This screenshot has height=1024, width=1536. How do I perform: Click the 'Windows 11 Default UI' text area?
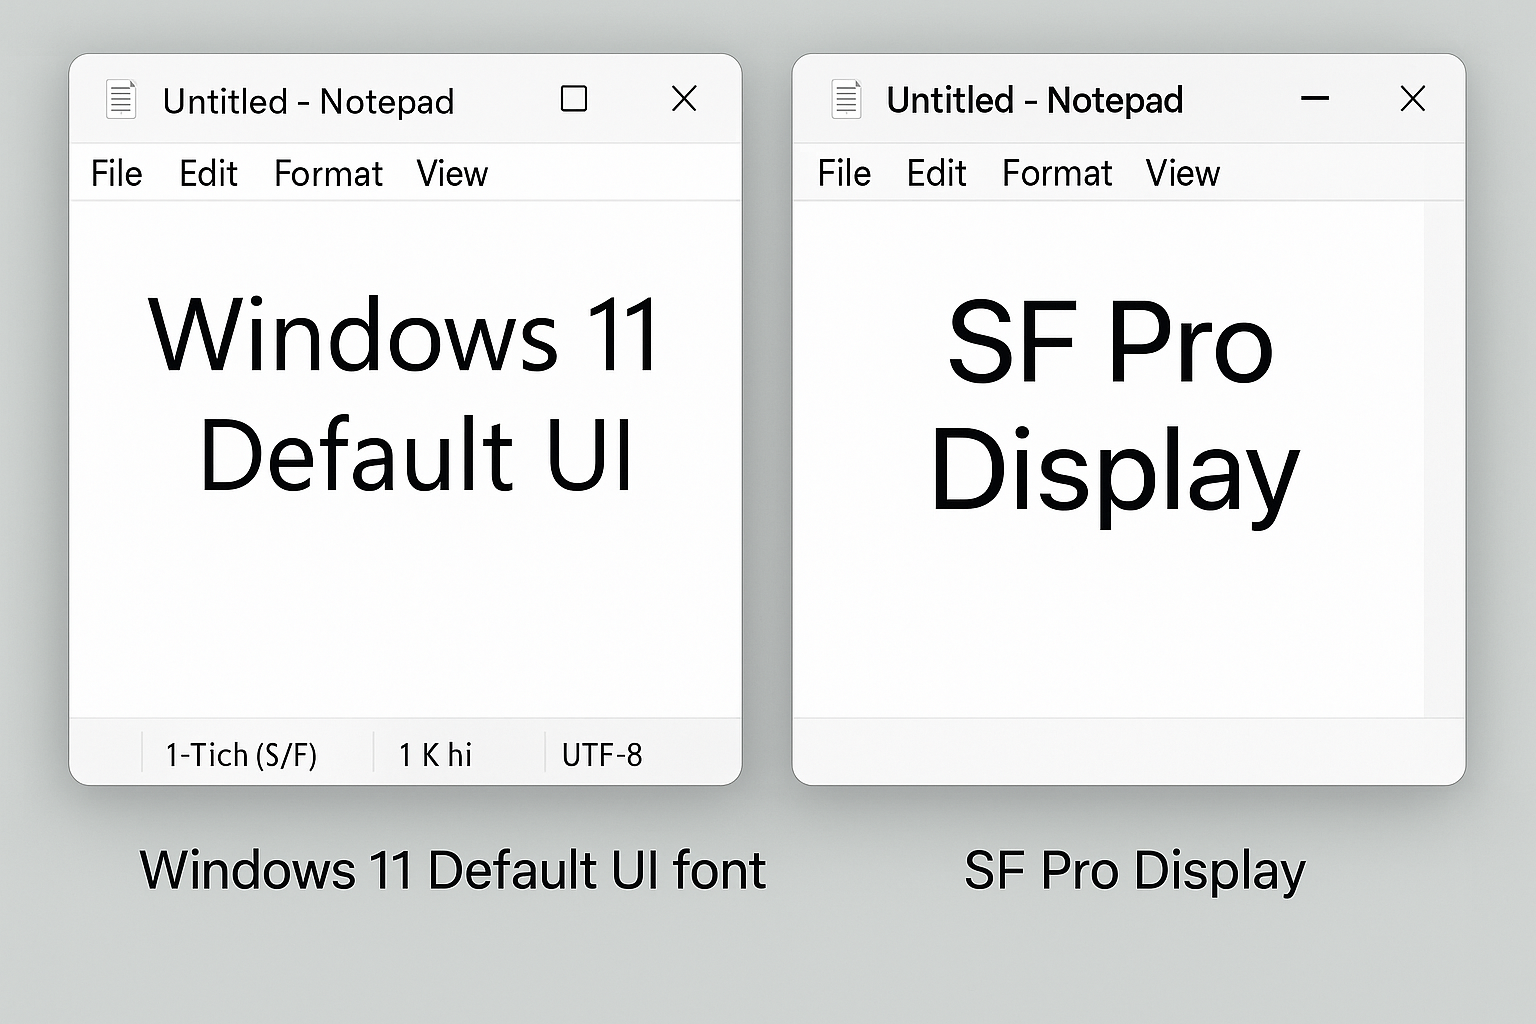405,460
